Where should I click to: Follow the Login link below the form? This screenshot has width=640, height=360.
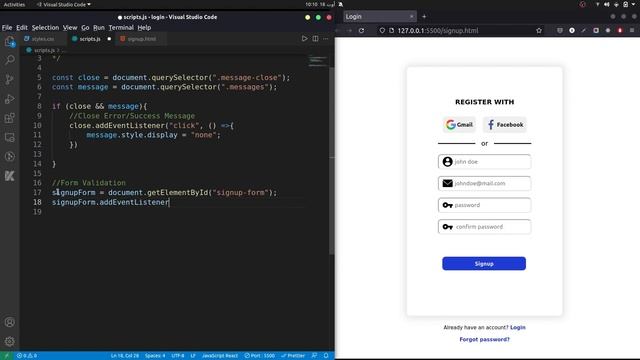point(518,327)
